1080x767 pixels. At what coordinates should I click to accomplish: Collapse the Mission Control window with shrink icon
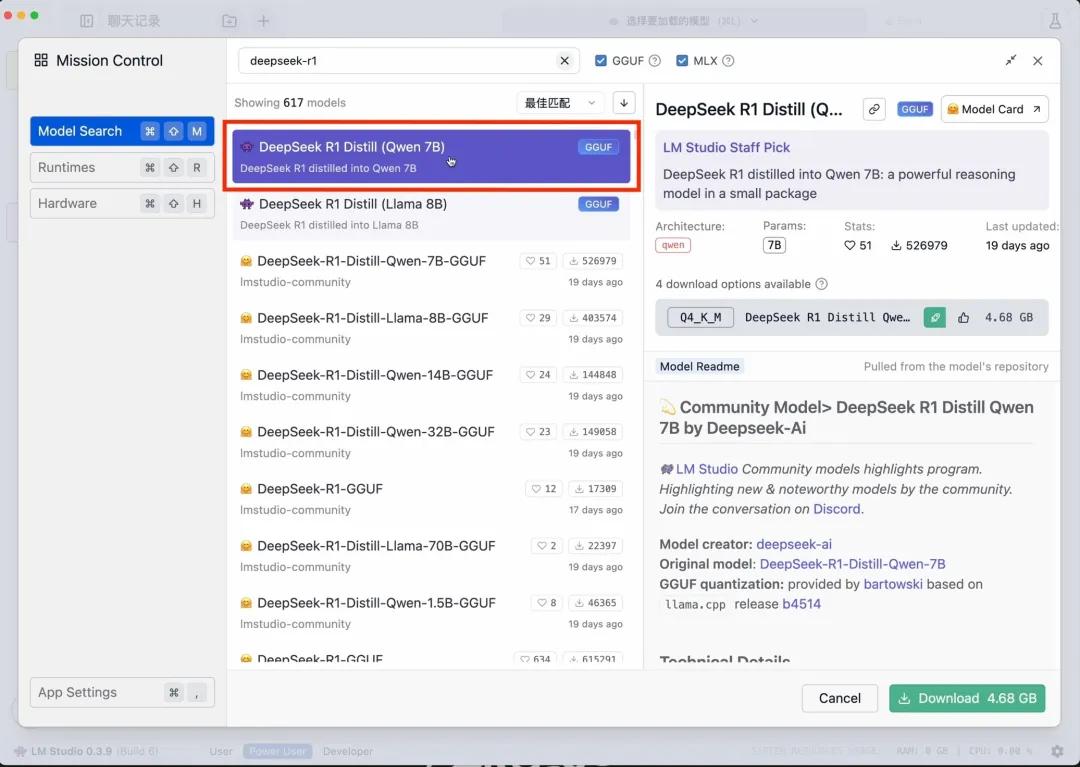pos(1011,61)
